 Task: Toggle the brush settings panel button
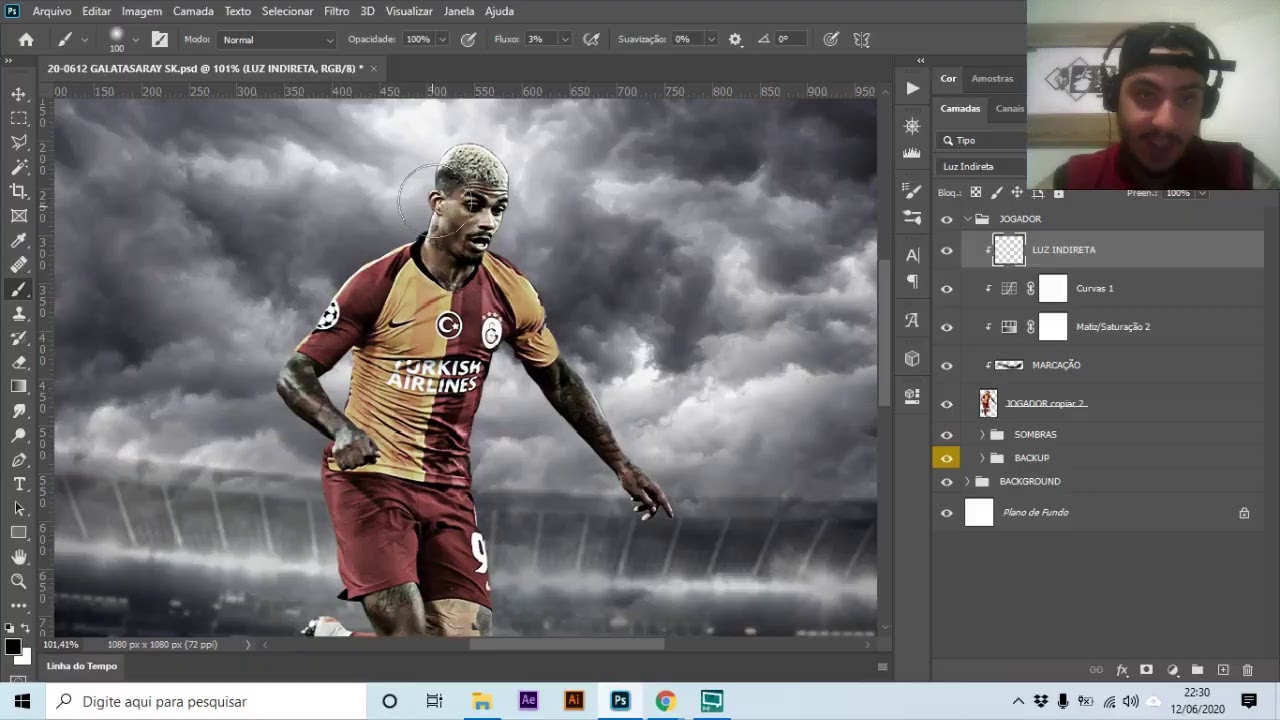(160, 39)
